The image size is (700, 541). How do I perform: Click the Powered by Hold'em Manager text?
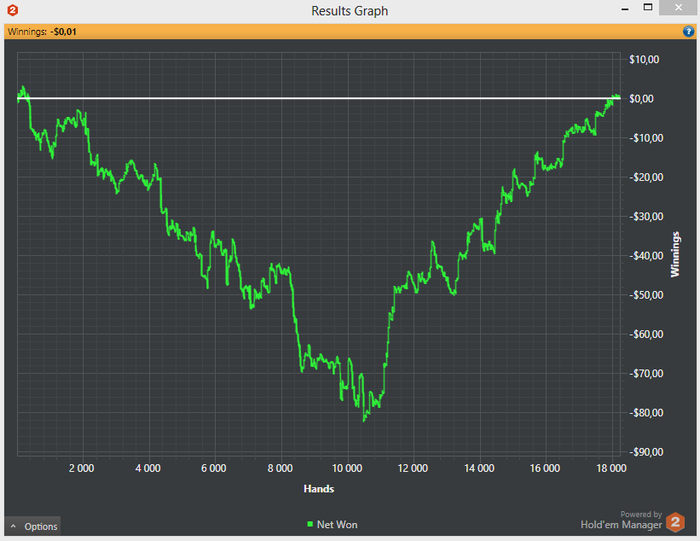pos(621,520)
